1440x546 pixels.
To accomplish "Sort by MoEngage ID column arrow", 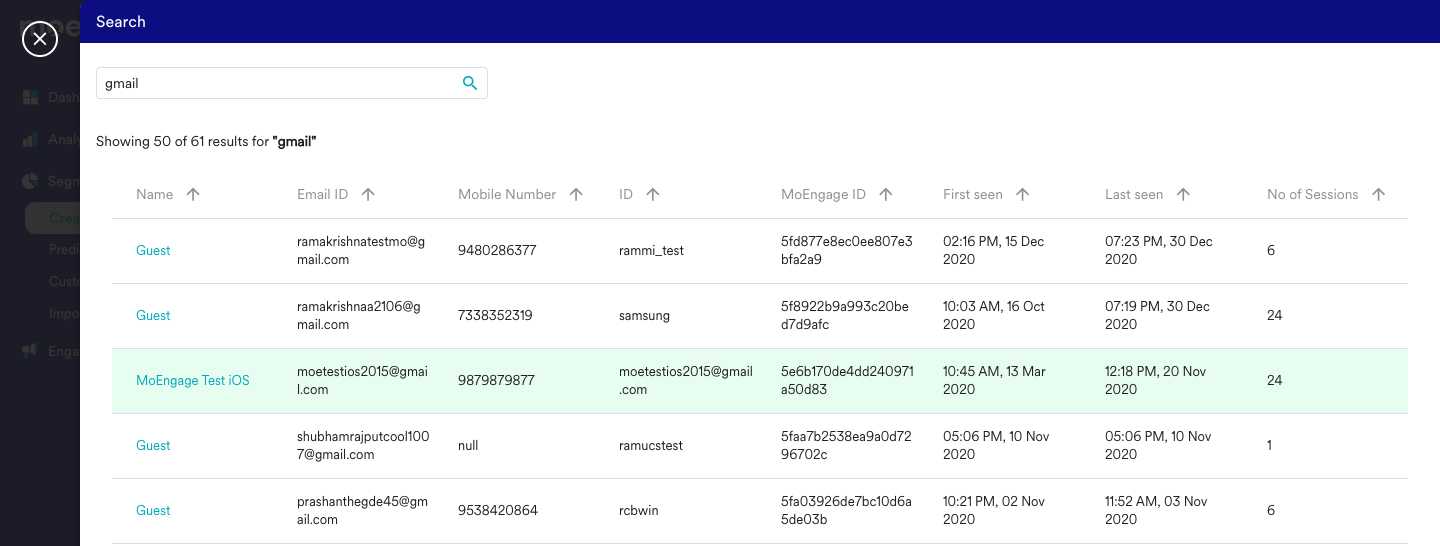I will (x=886, y=195).
